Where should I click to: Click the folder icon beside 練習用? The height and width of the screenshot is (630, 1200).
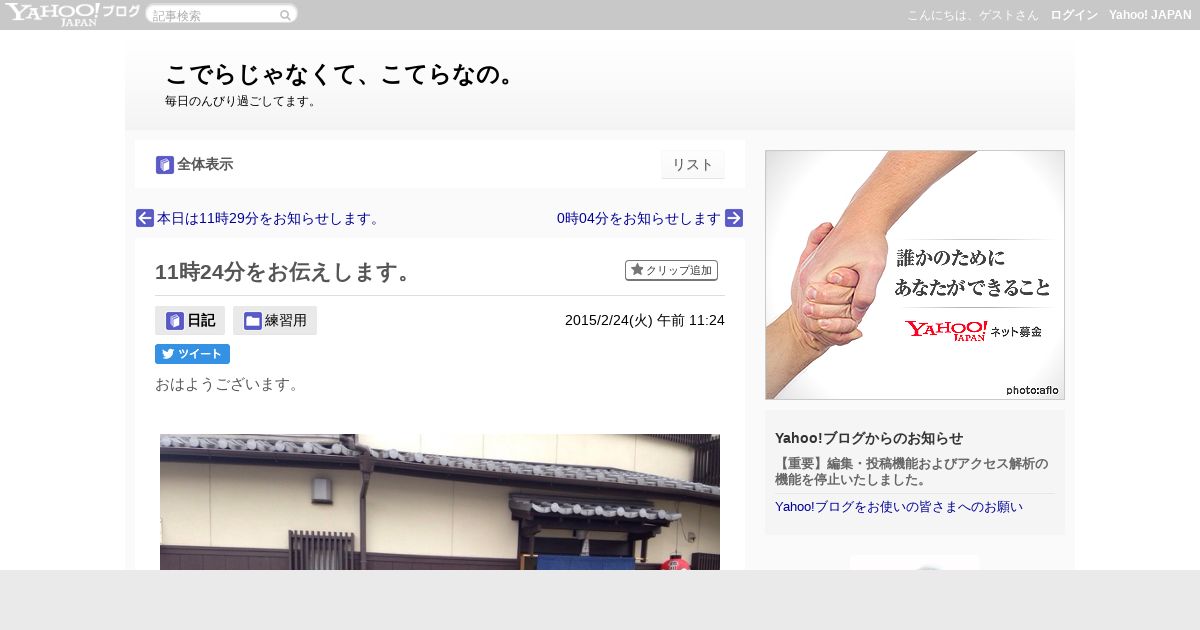tap(253, 321)
